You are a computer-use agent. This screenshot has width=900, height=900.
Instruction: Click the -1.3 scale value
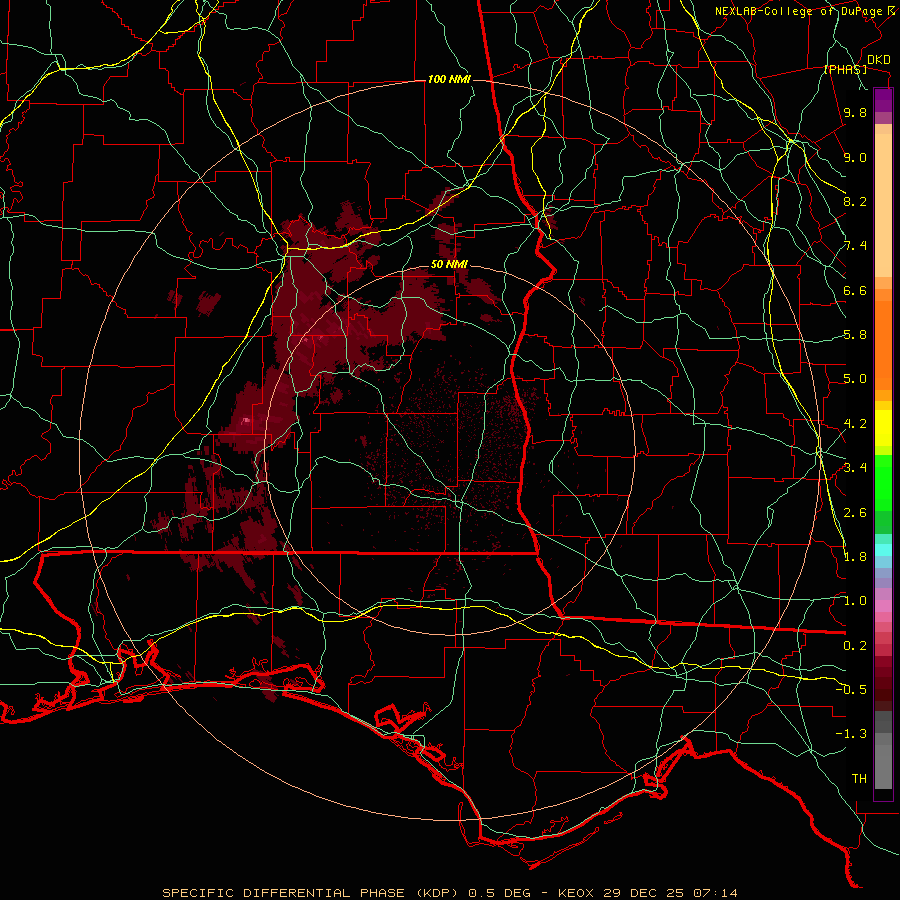point(851,735)
